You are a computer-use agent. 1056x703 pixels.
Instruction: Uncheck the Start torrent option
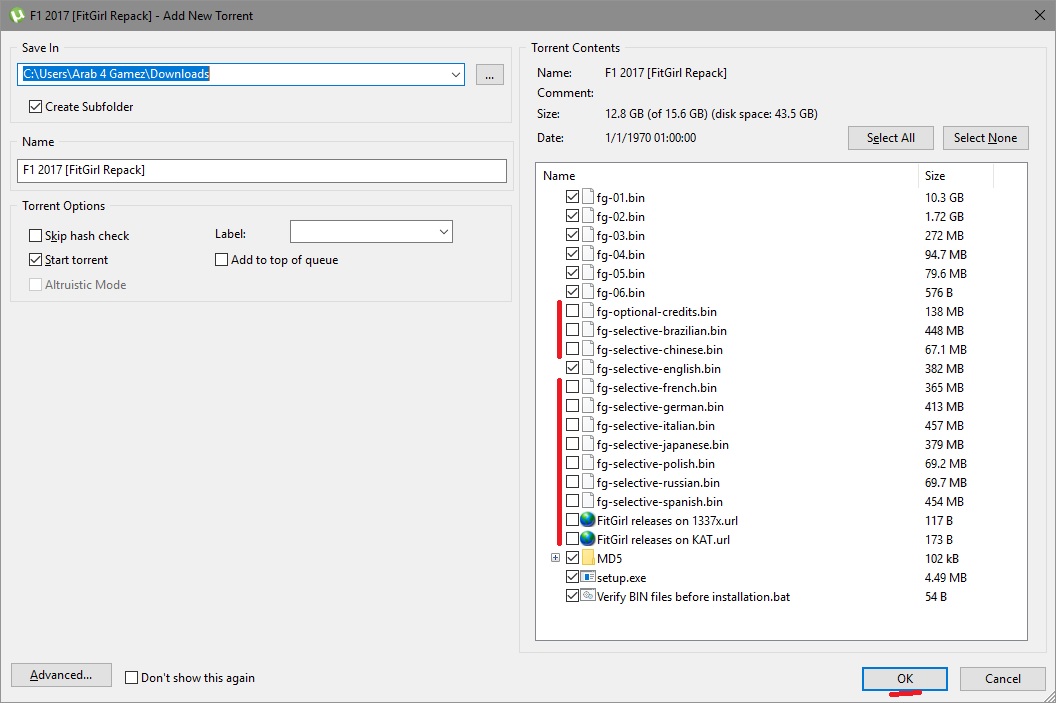coord(36,260)
